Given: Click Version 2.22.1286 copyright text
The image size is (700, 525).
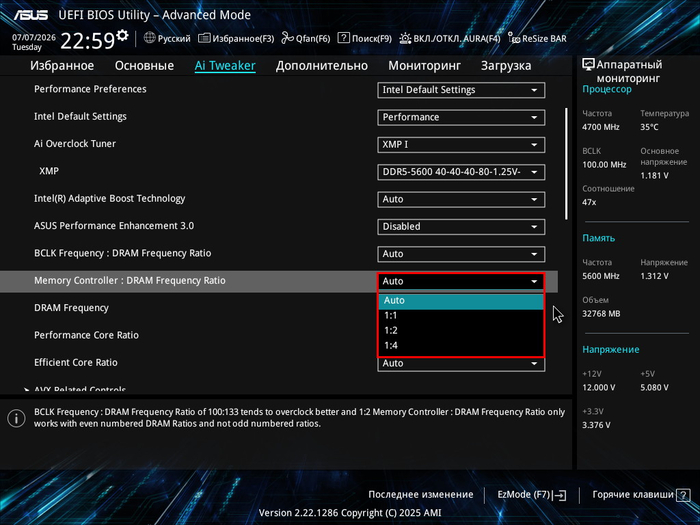Looking at the screenshot, I should 350,513.
